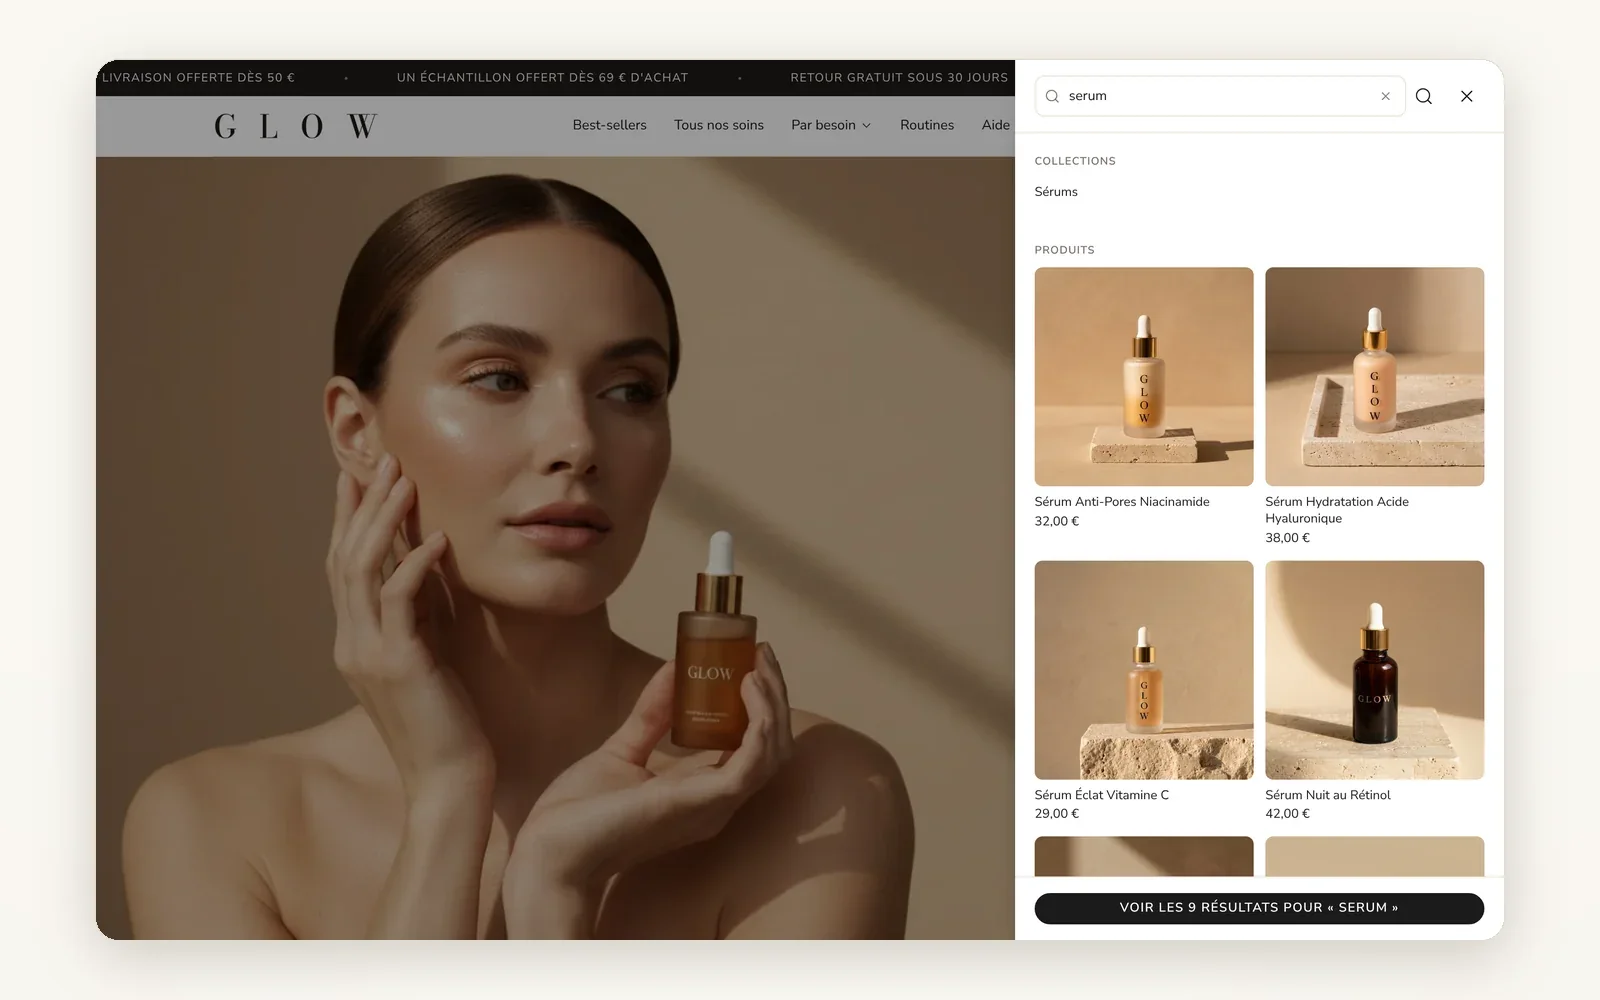Click Retour gratuit sous 30 jours announcement
1600x1000 pixels.
[x=899, y=77]
